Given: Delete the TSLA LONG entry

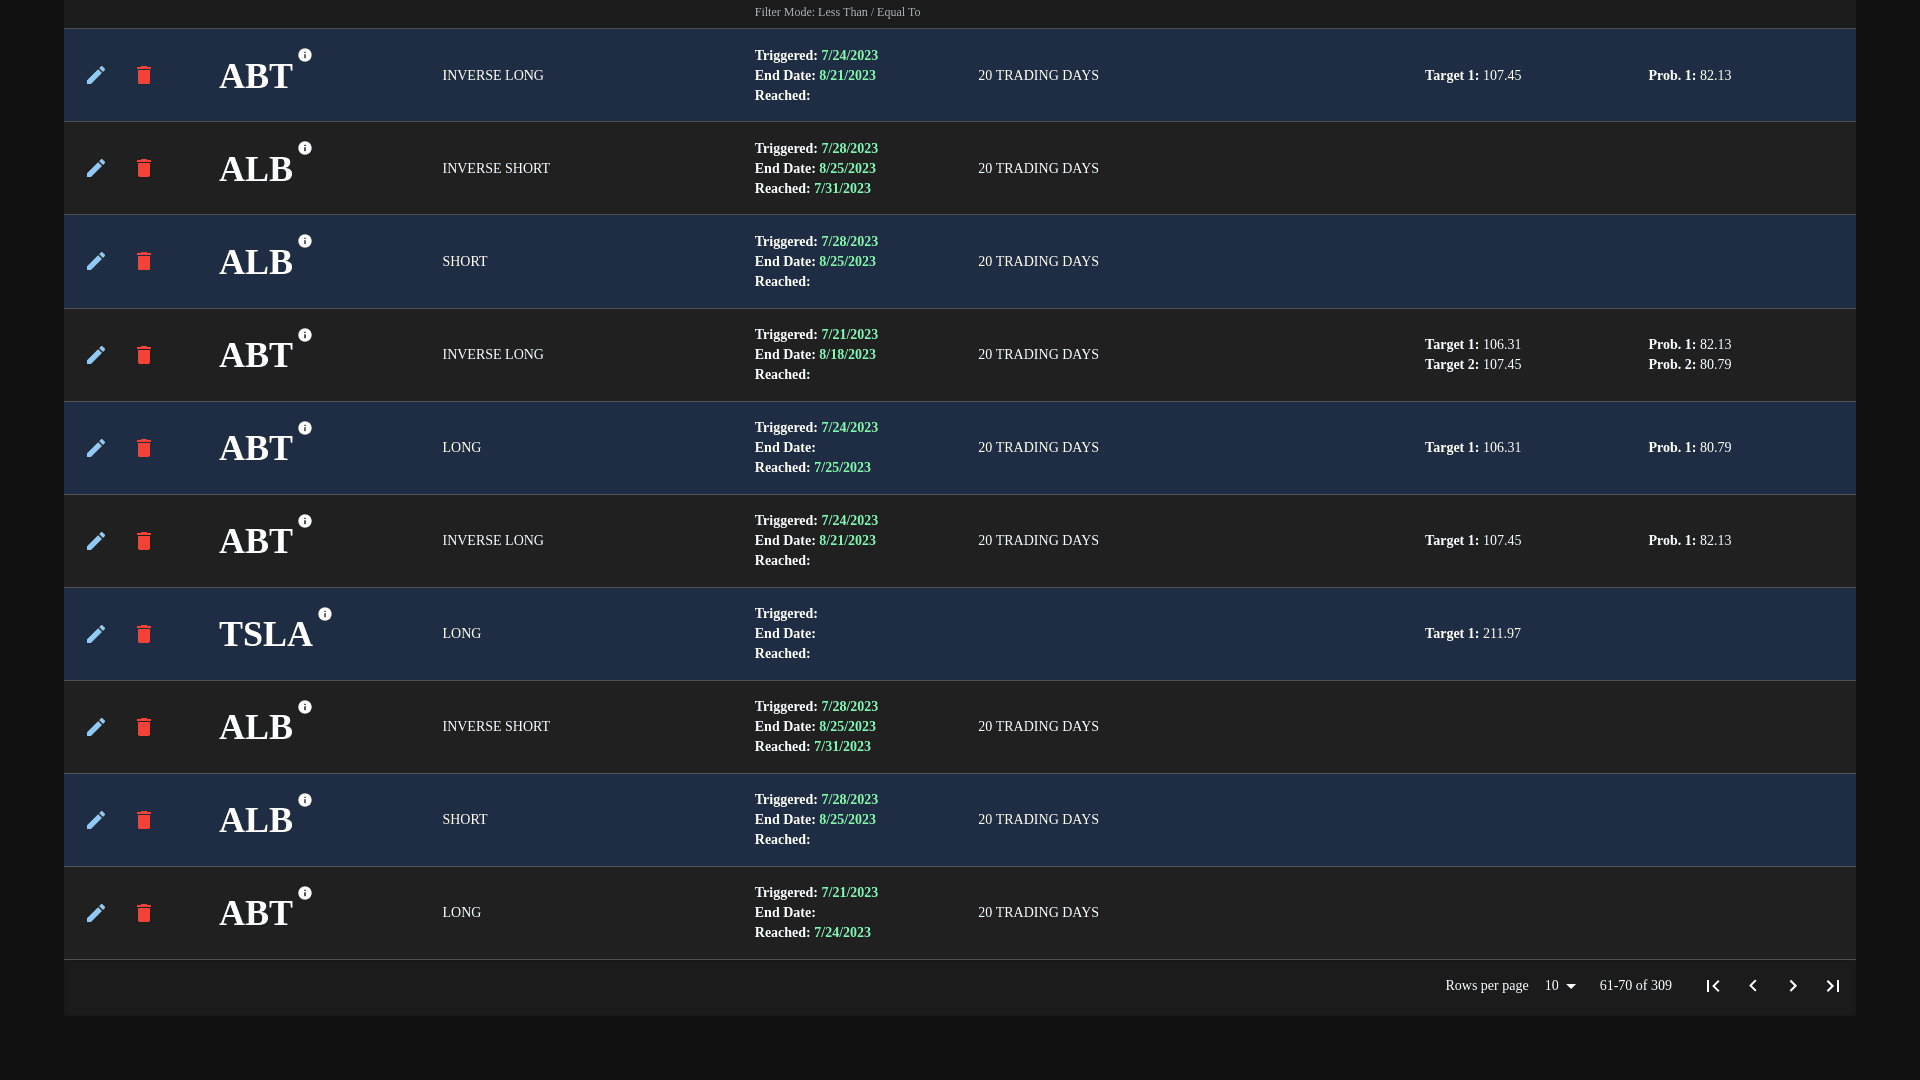Looking at the screenshot, I should pos(144,634).
